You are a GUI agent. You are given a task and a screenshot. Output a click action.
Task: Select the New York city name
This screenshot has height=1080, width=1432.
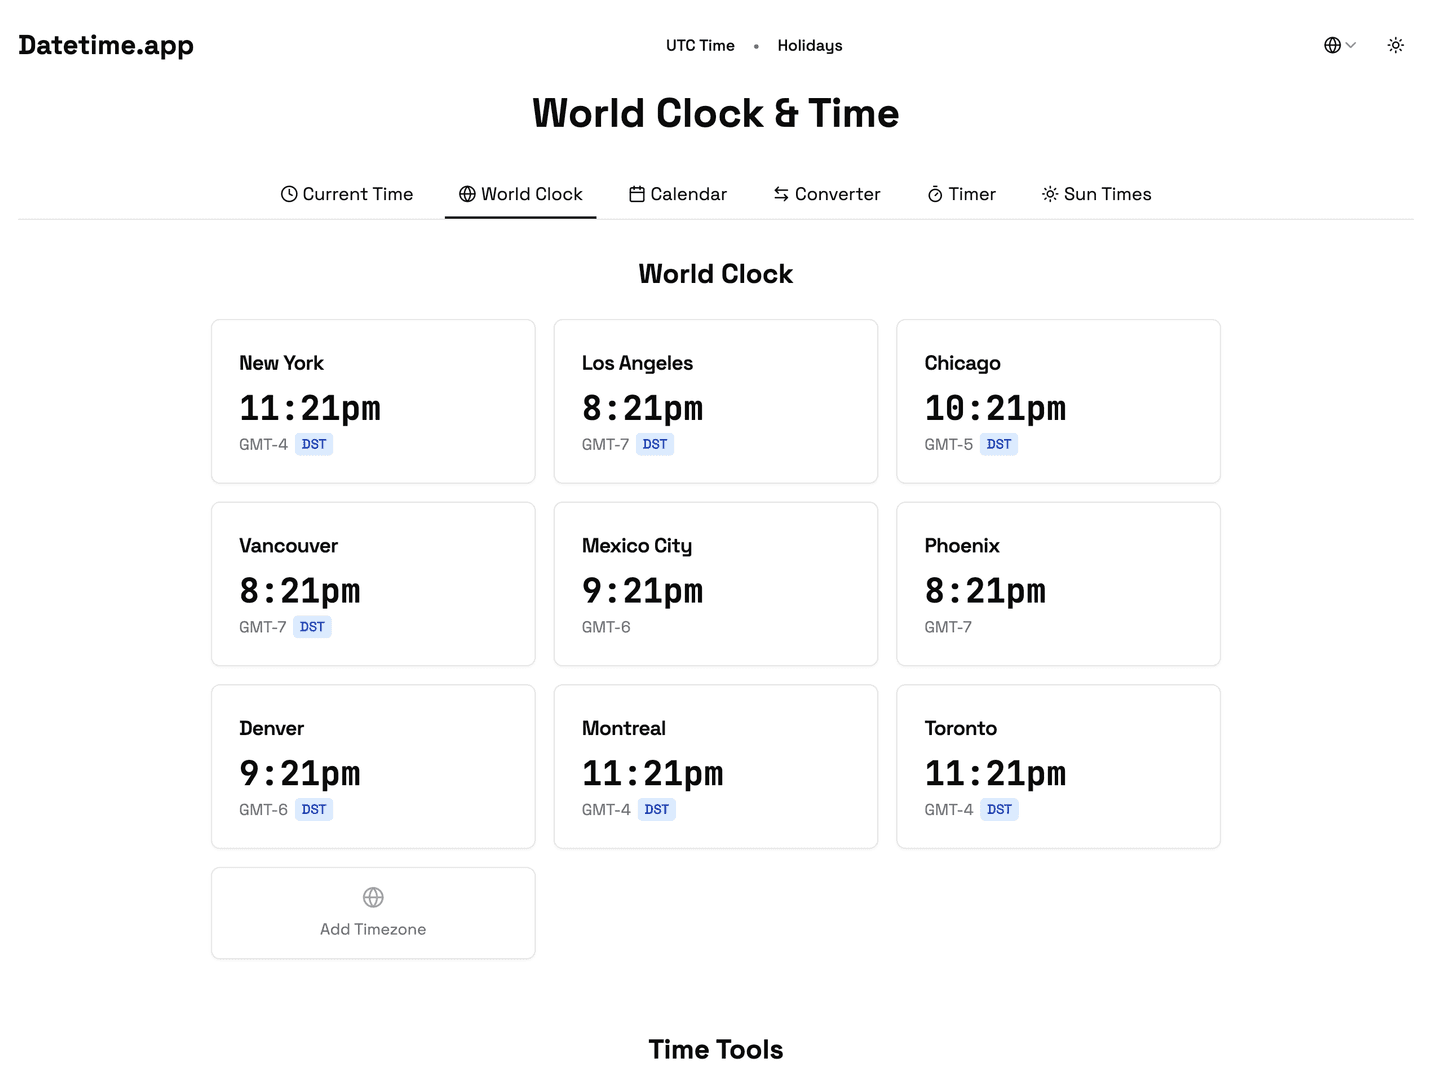click(x=281, y=363)
